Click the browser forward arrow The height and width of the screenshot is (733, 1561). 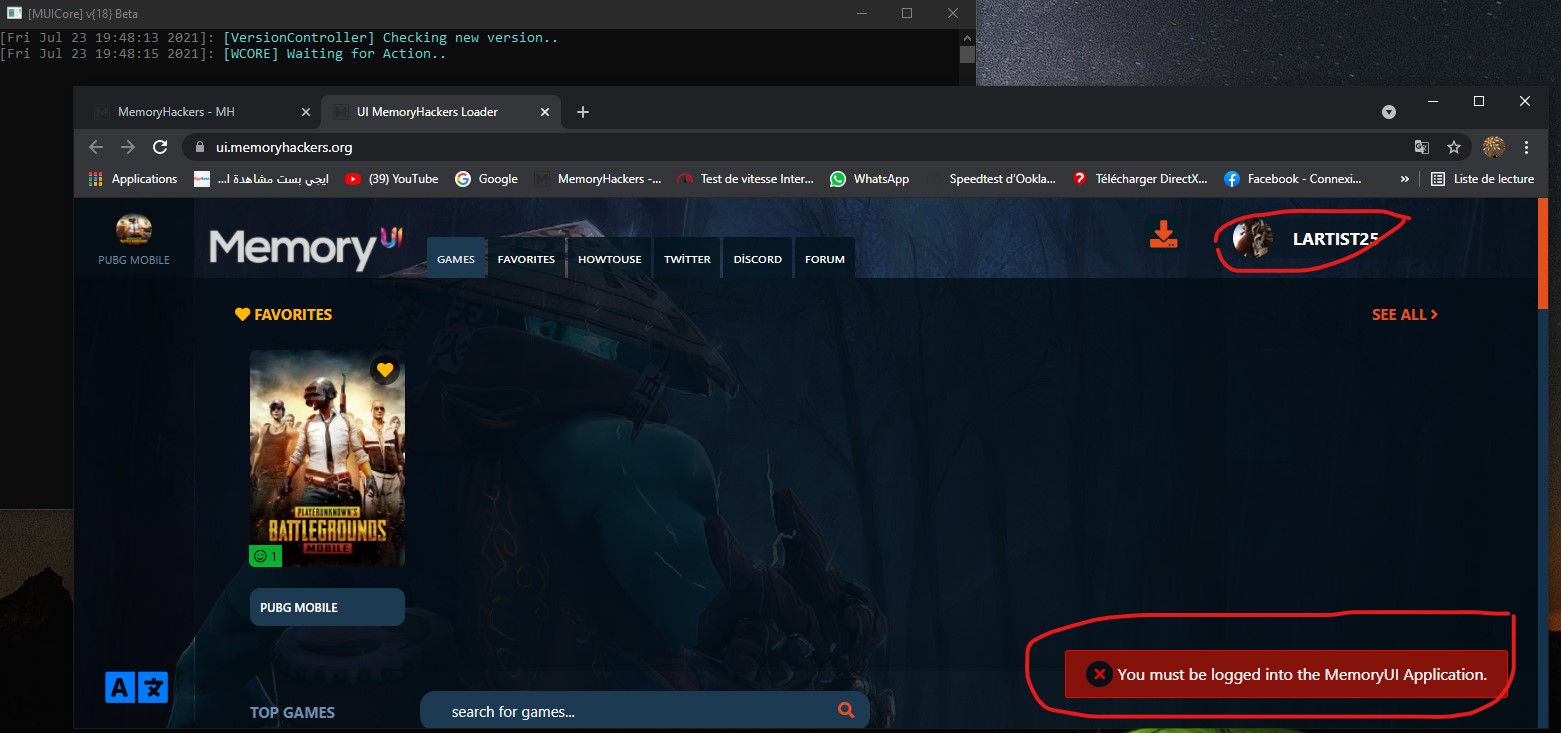pos(128,147)
